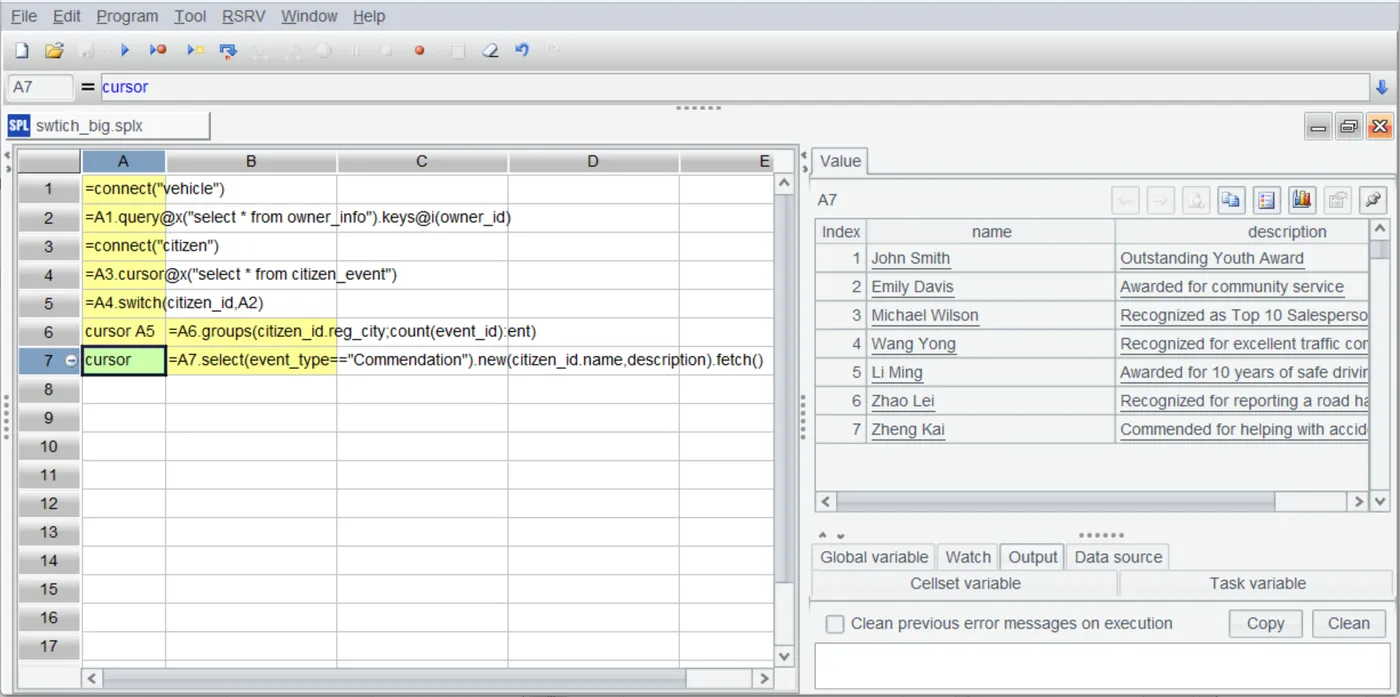Screen dimensions: 1400x697
Task: Click the Task variable header
Action: coord(1257,584)
